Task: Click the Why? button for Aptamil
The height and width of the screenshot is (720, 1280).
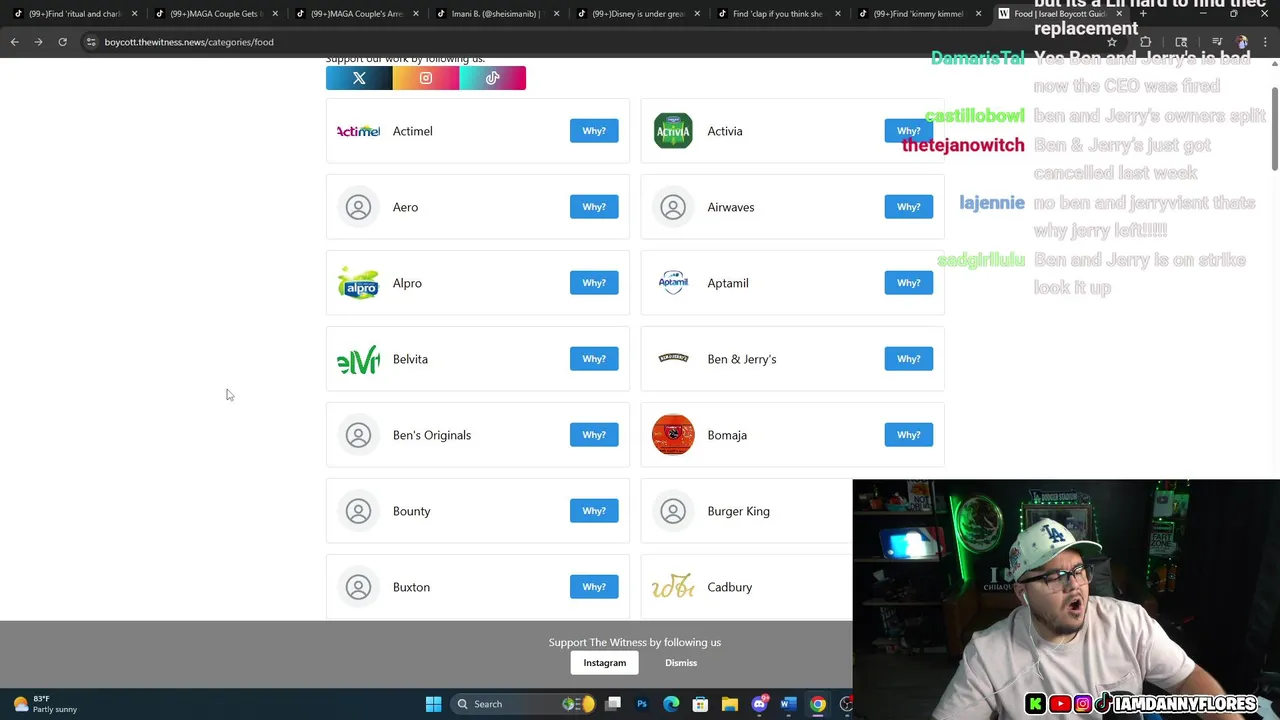Action: coord(908,283)
